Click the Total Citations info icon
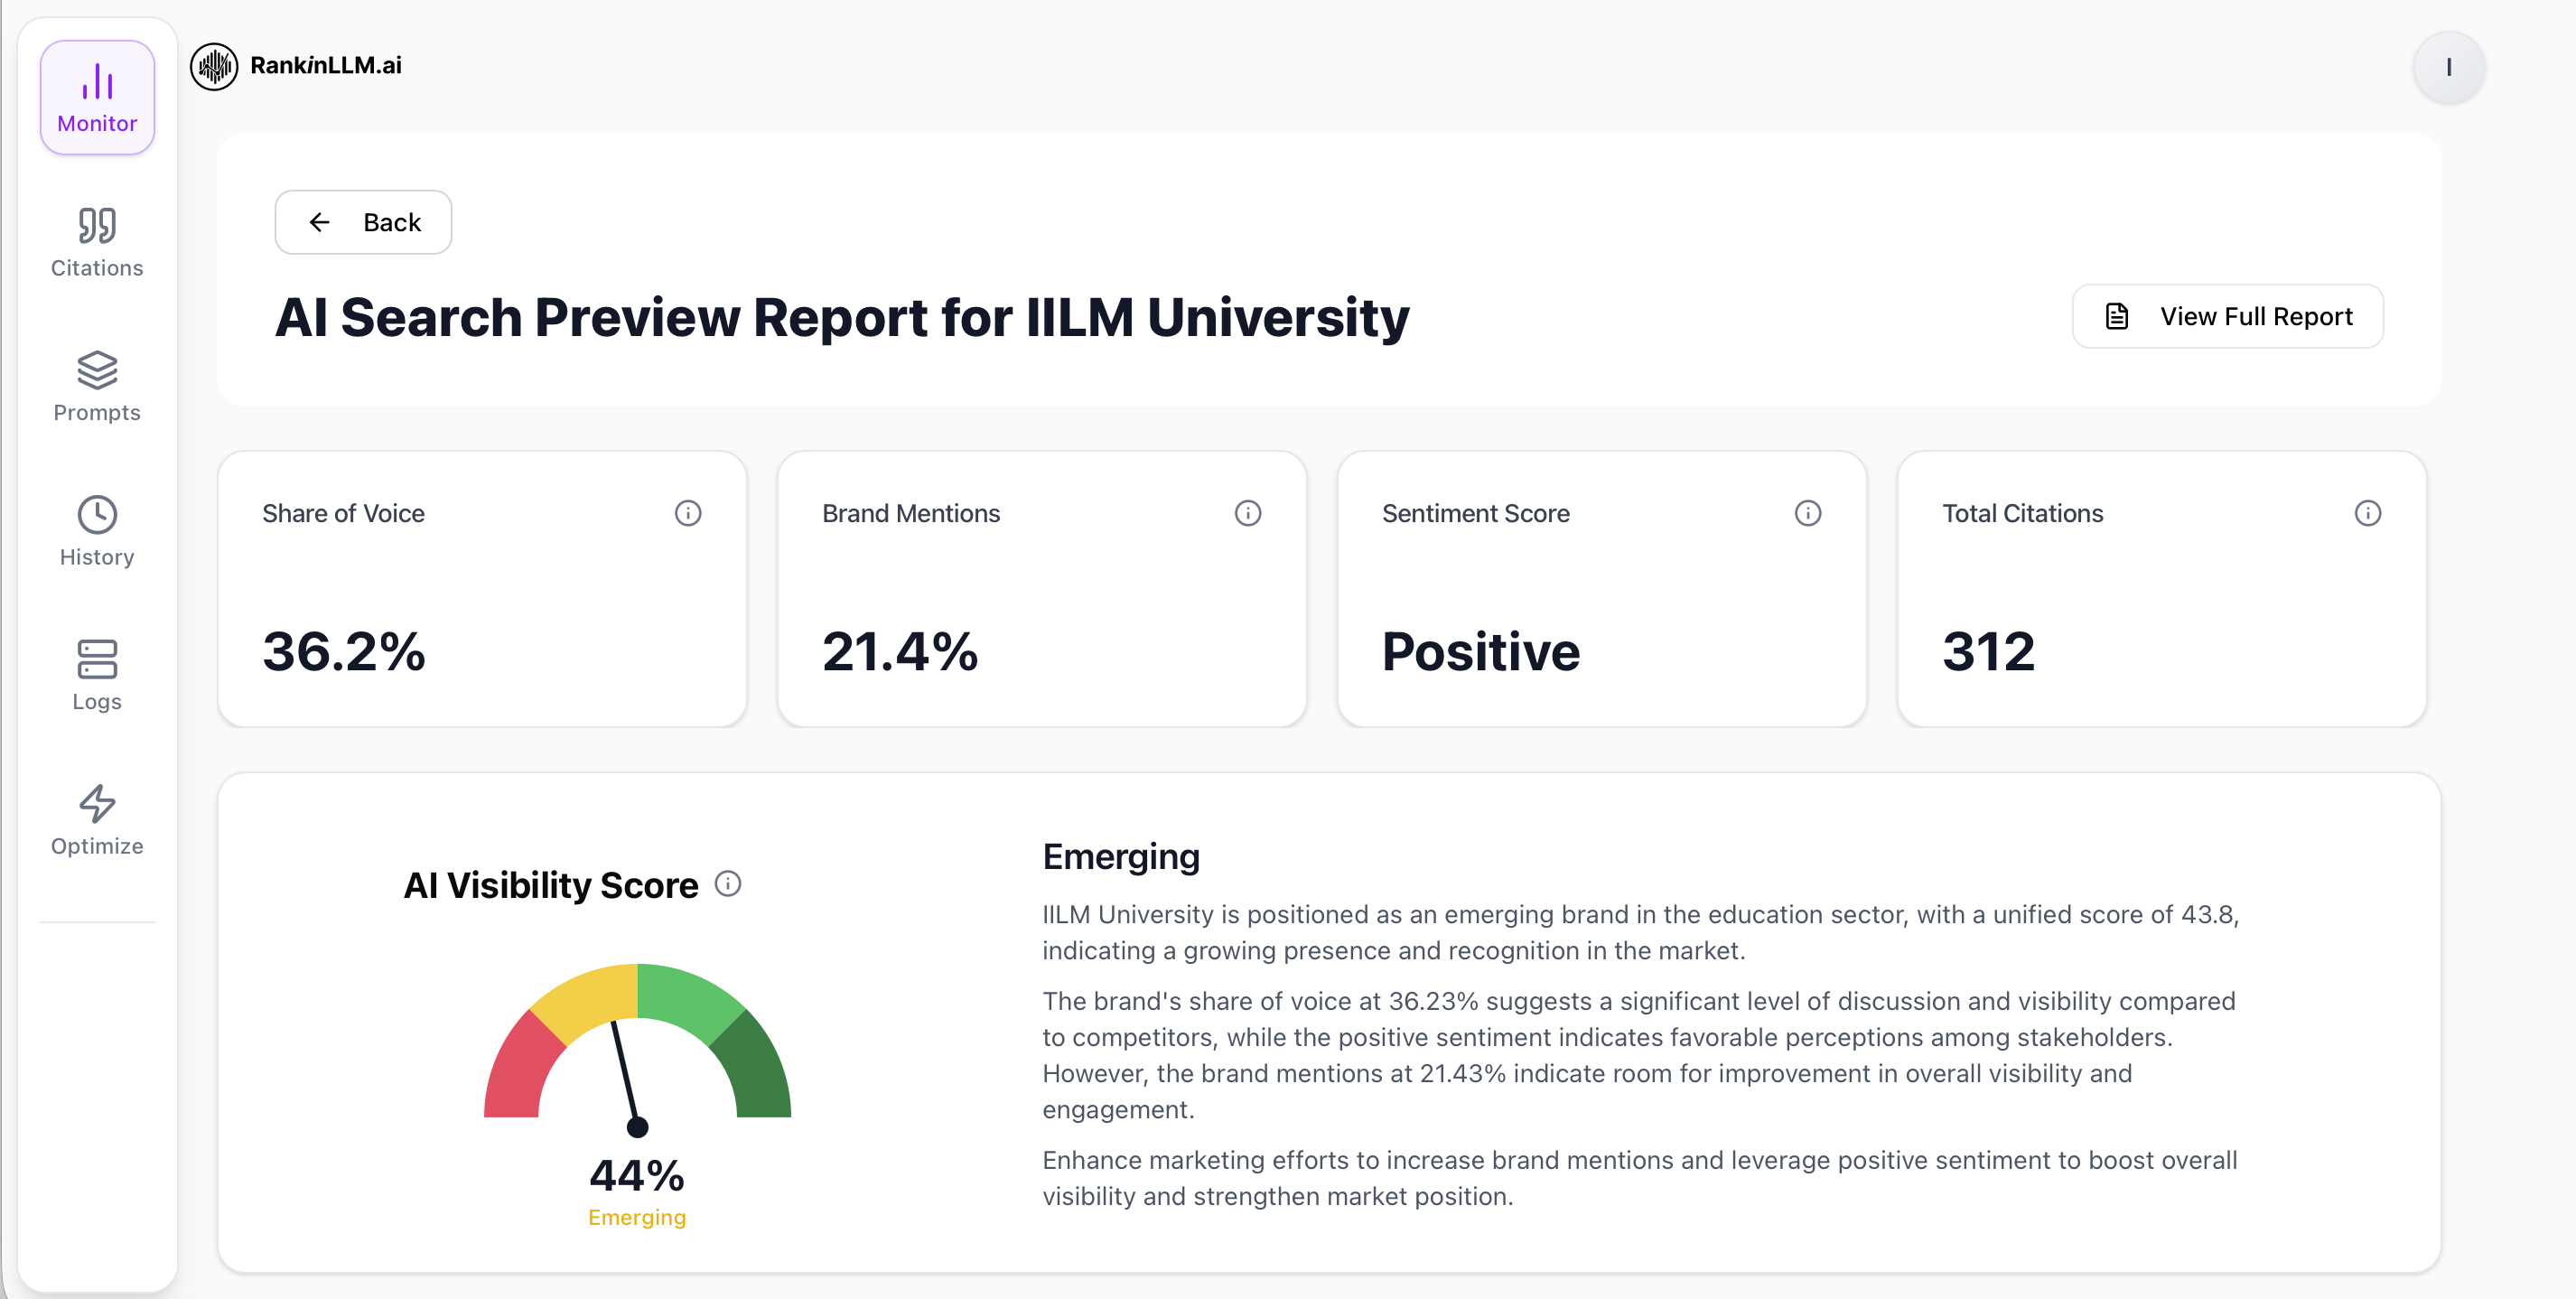Viewport: 2576px width, 1299px height. pyautogui.click(x=2367, y=513)
